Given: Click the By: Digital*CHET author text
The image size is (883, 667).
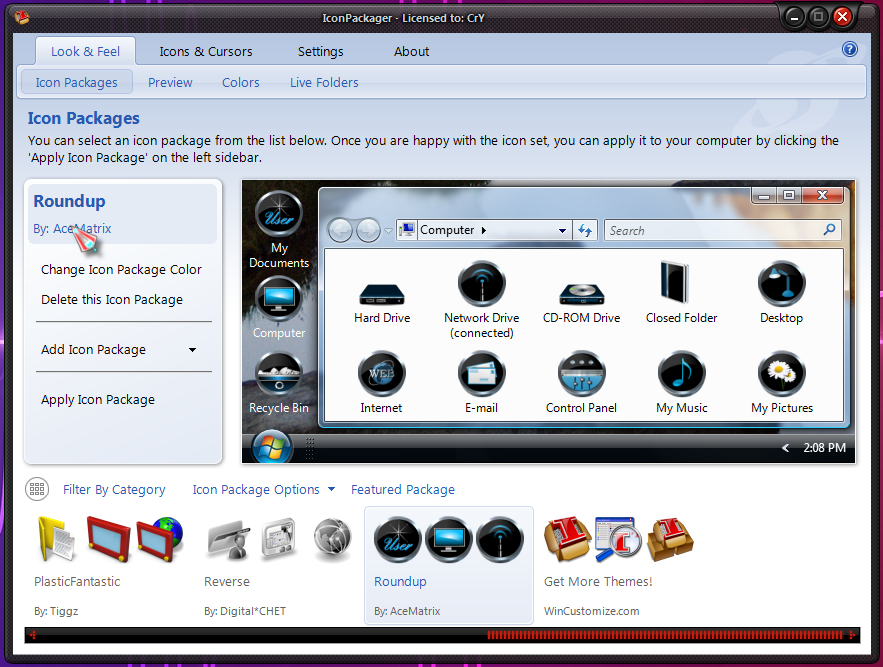Looking at the screenshot, I should click(x=245, y=611).
